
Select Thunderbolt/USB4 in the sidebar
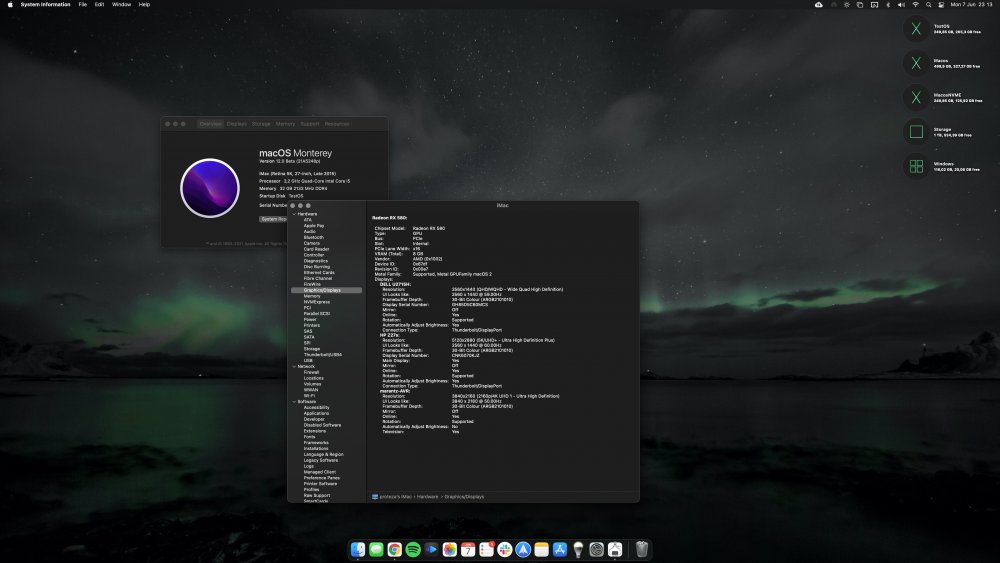322,355
